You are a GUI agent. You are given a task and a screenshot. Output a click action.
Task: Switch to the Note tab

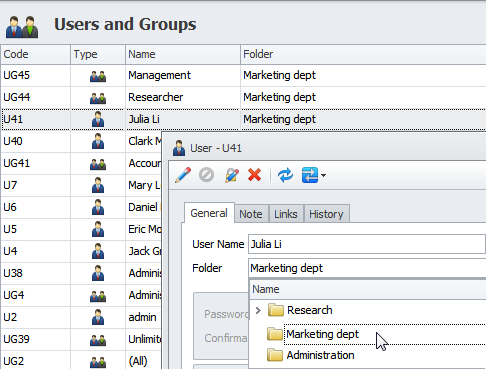point(251,214)
